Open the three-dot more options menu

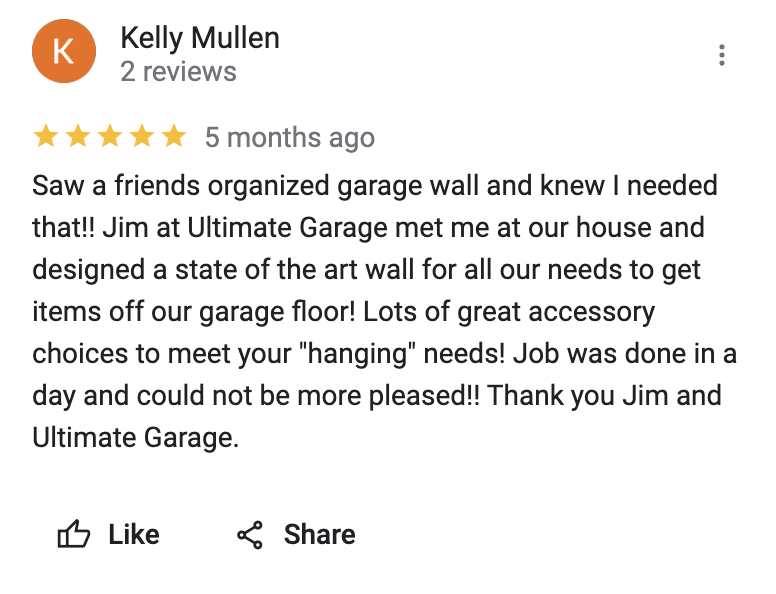(x=722, y=55)
